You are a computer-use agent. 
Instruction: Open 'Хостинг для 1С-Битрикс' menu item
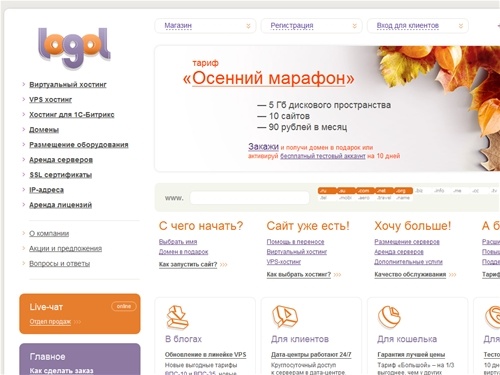[x=72, y=115]
